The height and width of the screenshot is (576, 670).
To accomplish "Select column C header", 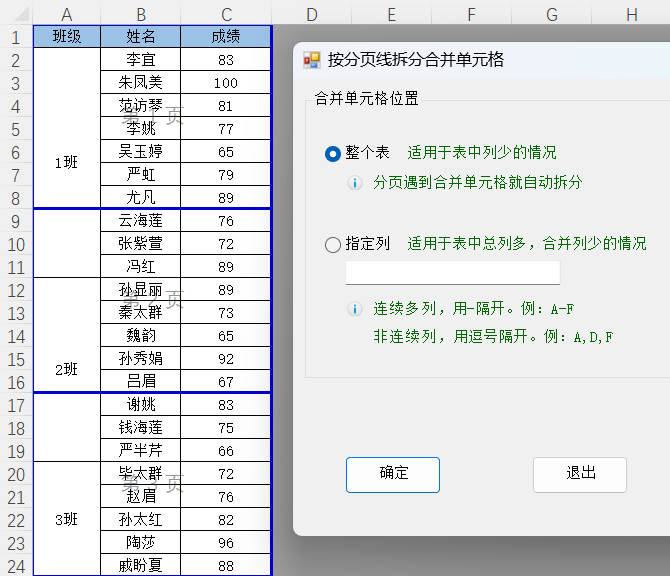I will pos(227,14).
